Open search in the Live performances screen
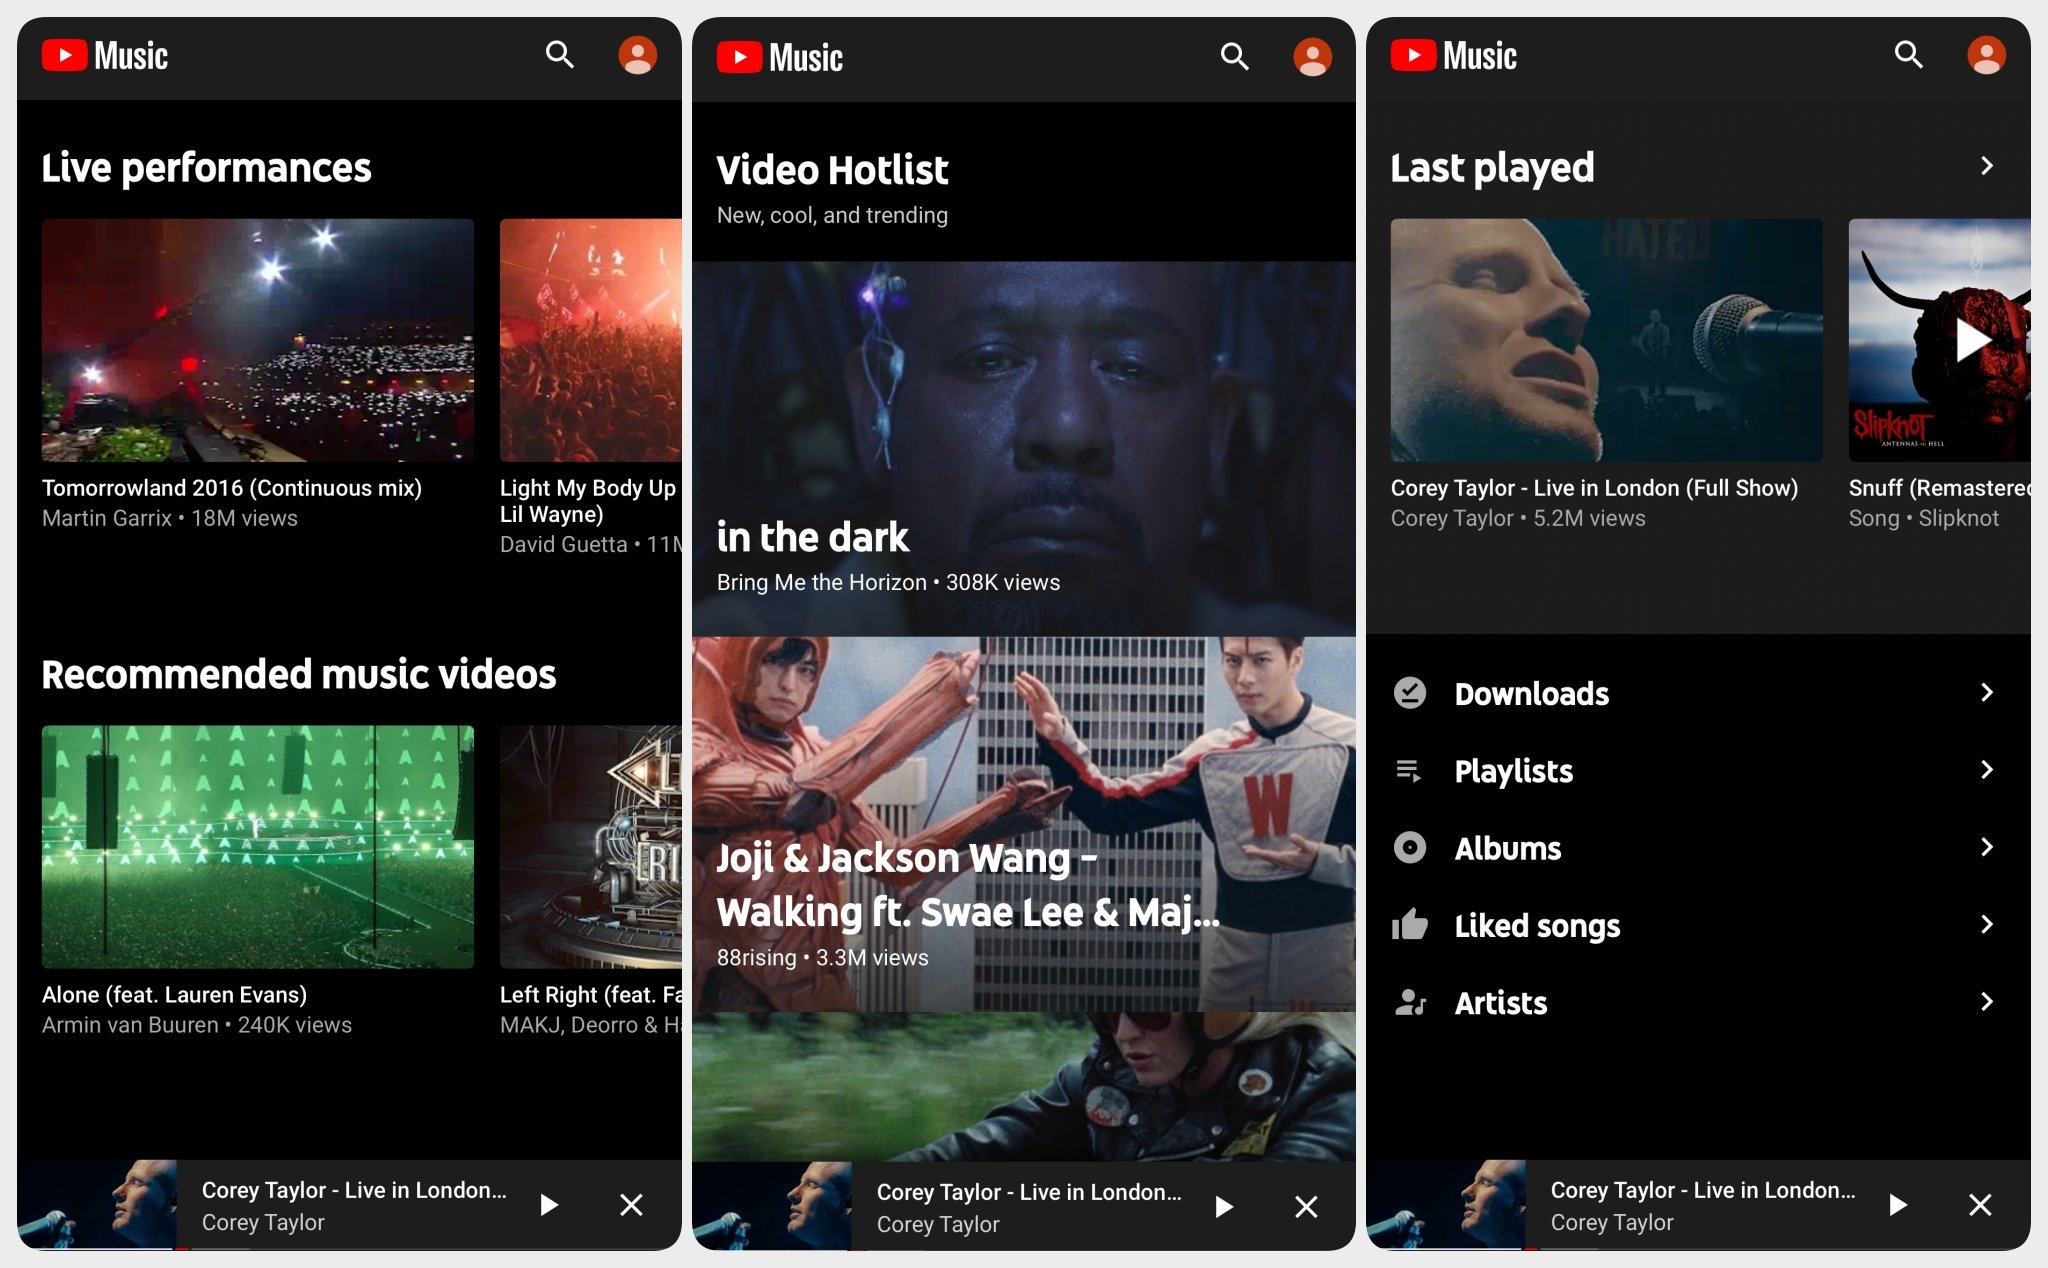The height and width of the screenshot is (1268, 2048). [x=560, y=55]
